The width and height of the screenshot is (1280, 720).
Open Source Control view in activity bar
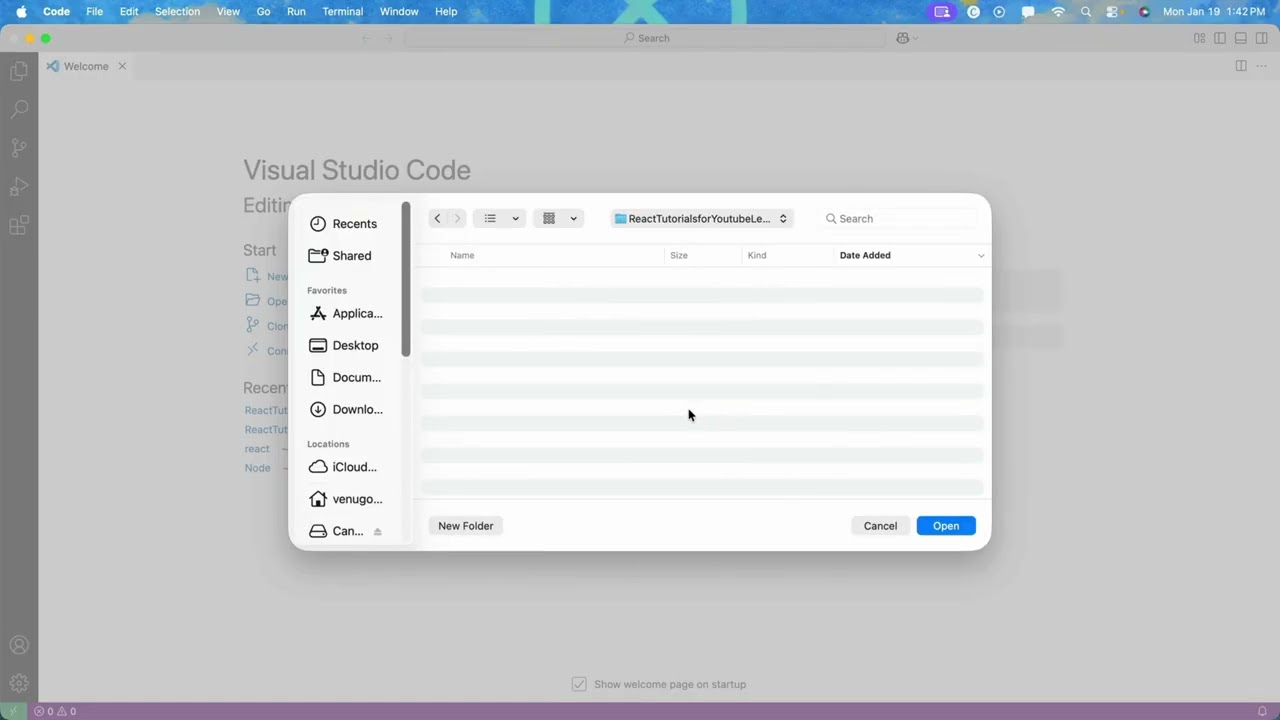point(18,148)
